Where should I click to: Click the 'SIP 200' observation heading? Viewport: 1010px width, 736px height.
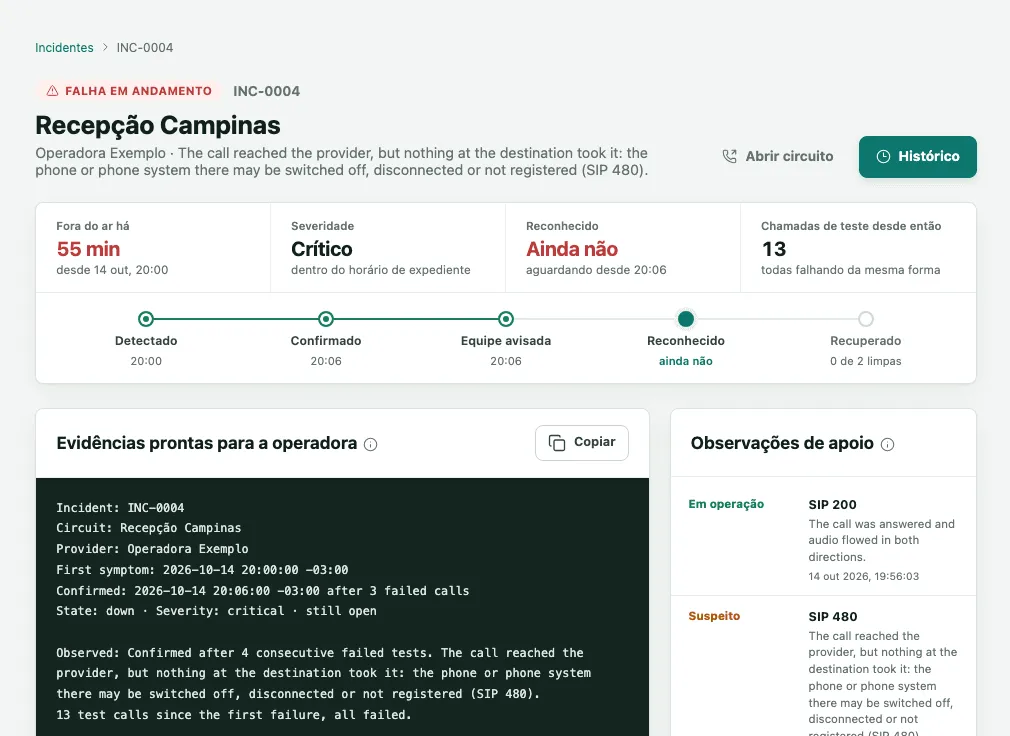(x=832, y=505)
